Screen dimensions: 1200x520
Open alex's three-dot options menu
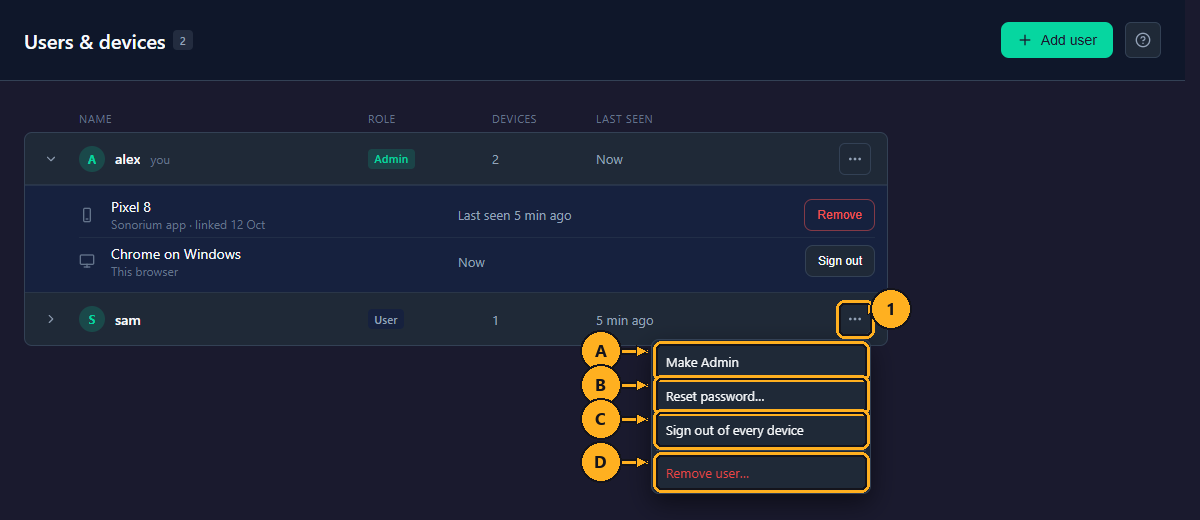[x=855, y=159]
